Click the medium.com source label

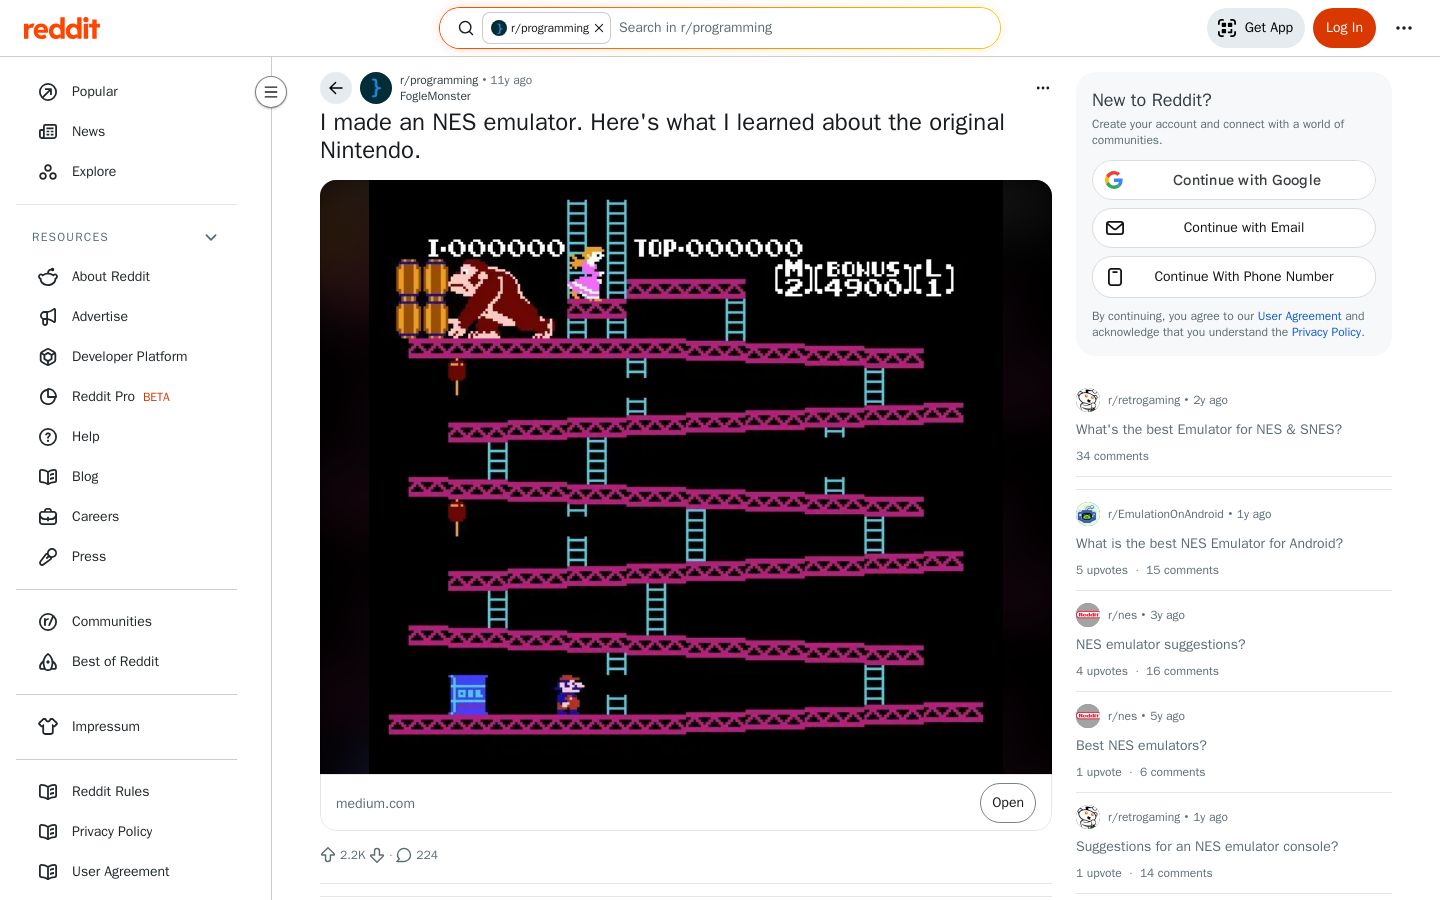(375, 803)
